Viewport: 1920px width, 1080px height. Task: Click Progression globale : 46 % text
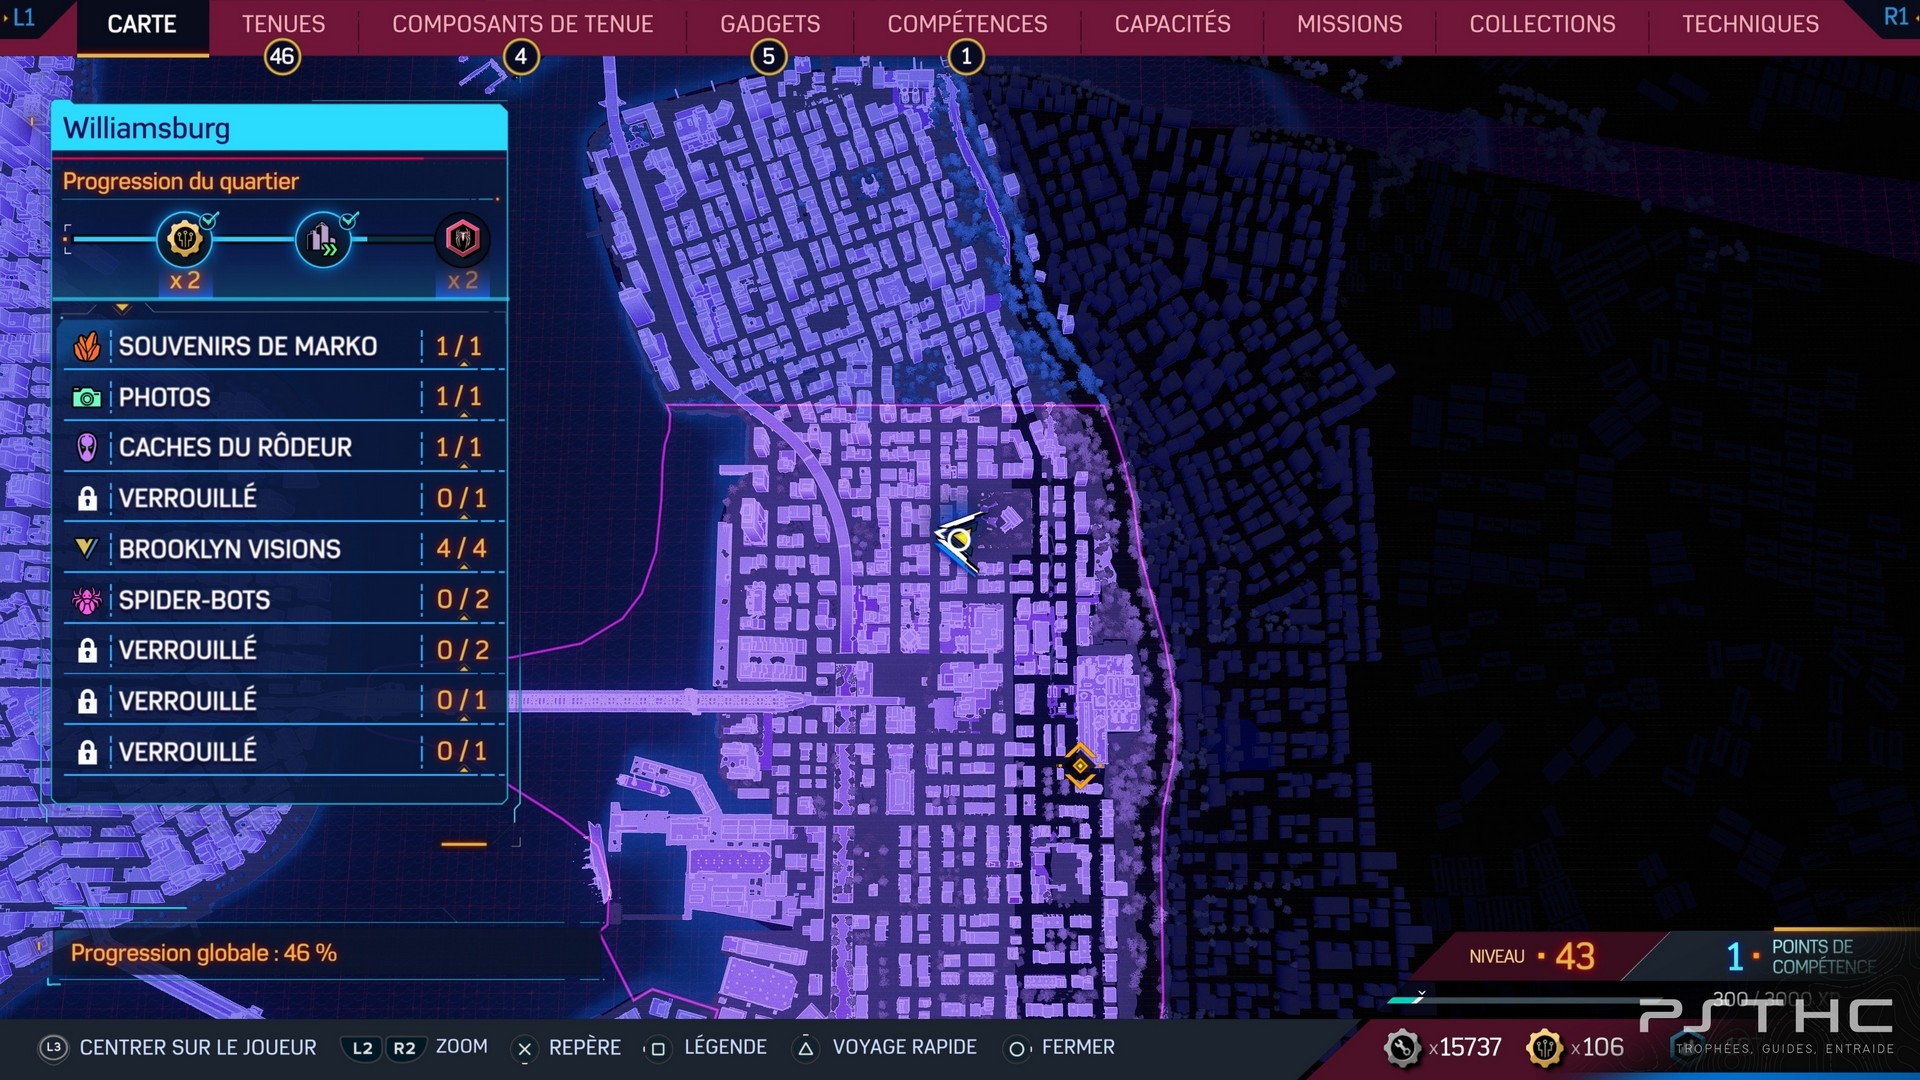point(203,953)
